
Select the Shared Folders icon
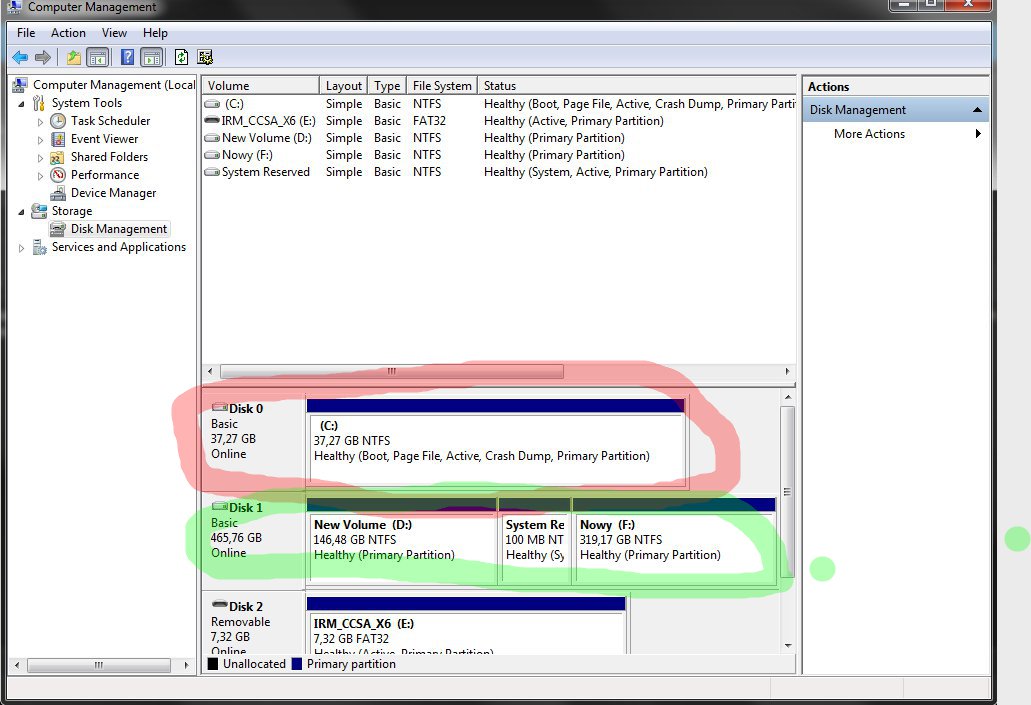coord(59,157)
